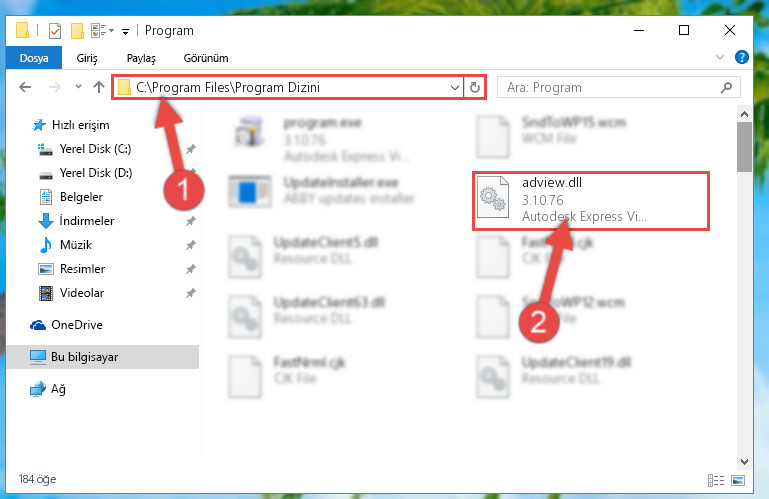Click the search magnifier icon

coord(726,87)
